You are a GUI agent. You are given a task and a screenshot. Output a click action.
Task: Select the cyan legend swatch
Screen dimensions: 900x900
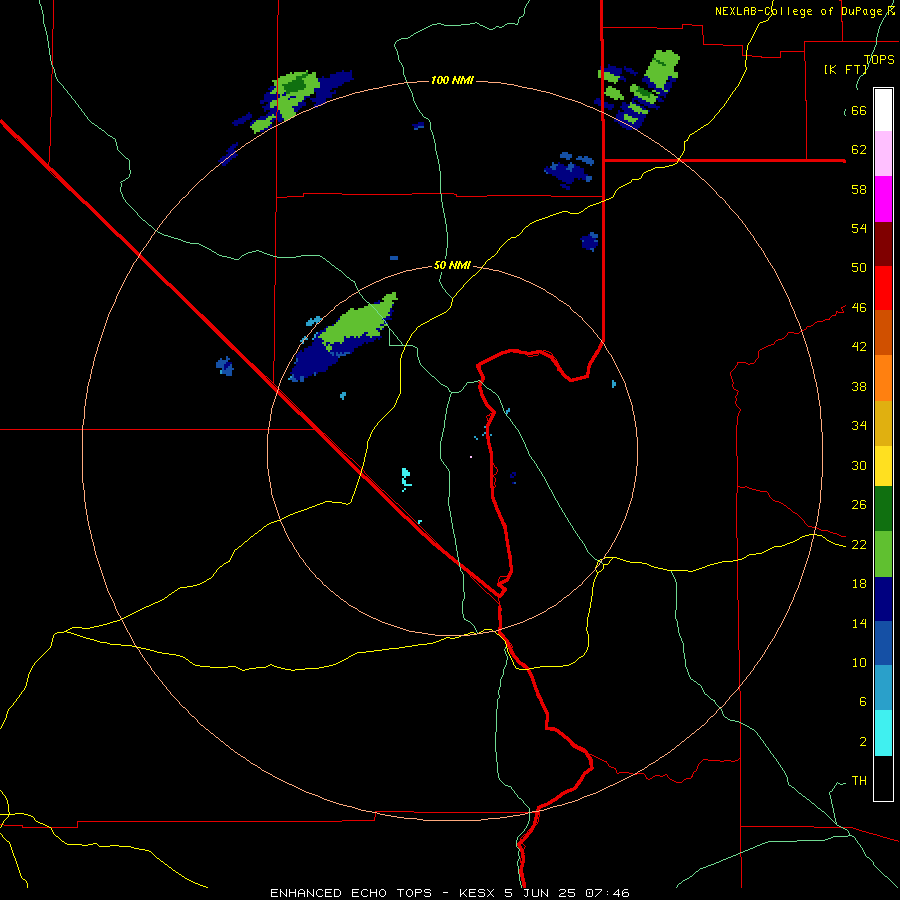click(x=883, y=733)
